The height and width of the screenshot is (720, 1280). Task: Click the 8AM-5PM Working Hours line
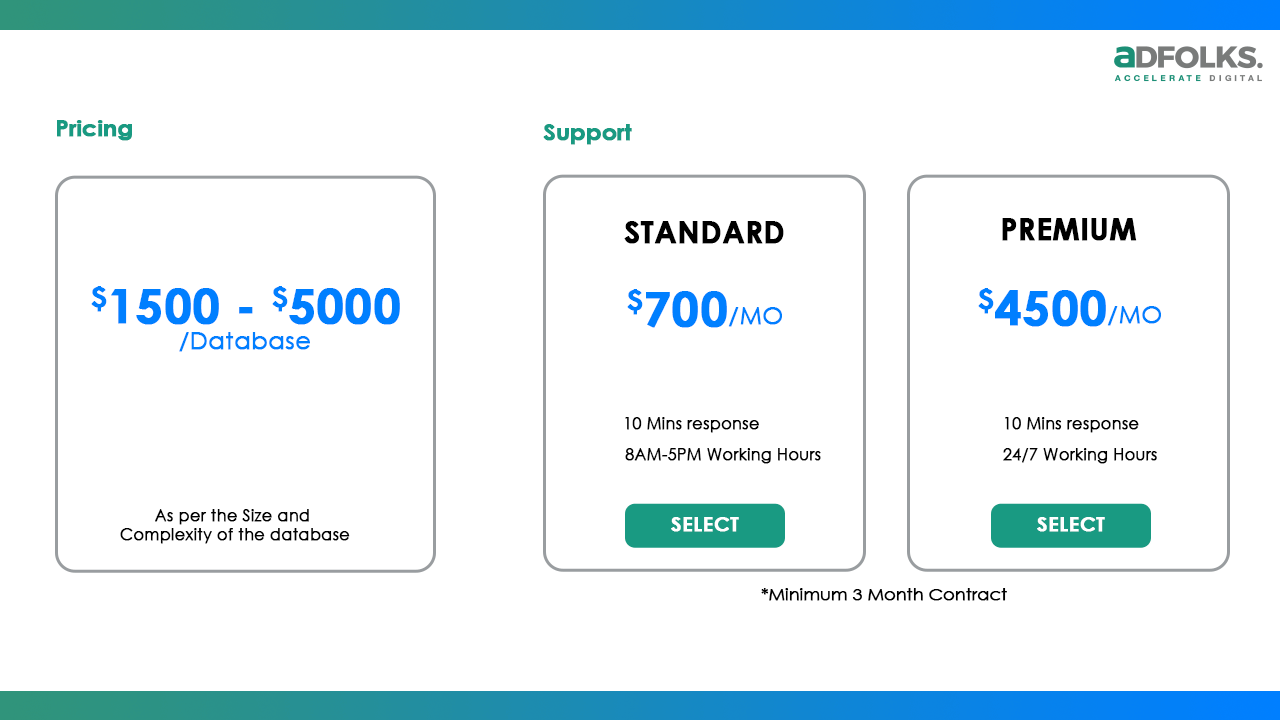coord(722,455)
